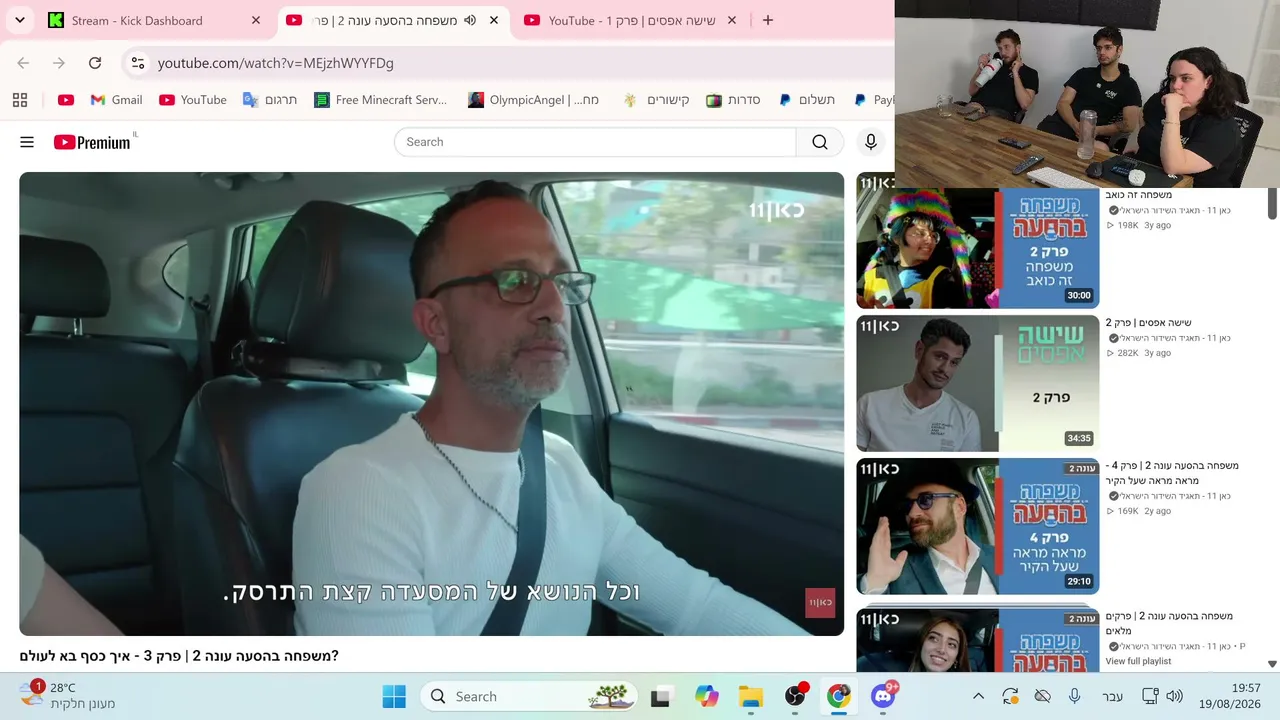Go to YouTube Premium home logo

pos(92,142)
